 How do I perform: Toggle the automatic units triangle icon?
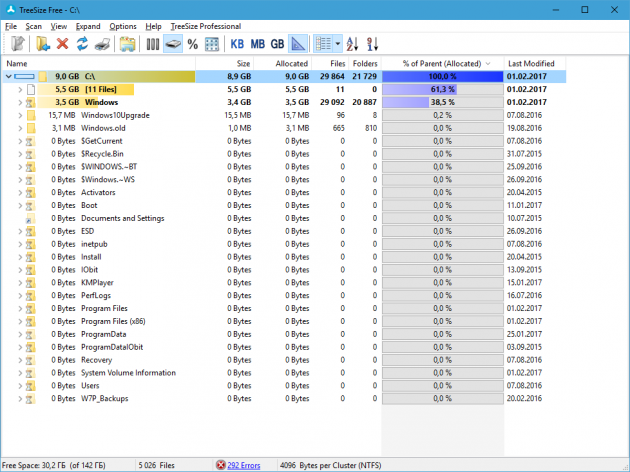click(298, 44)
